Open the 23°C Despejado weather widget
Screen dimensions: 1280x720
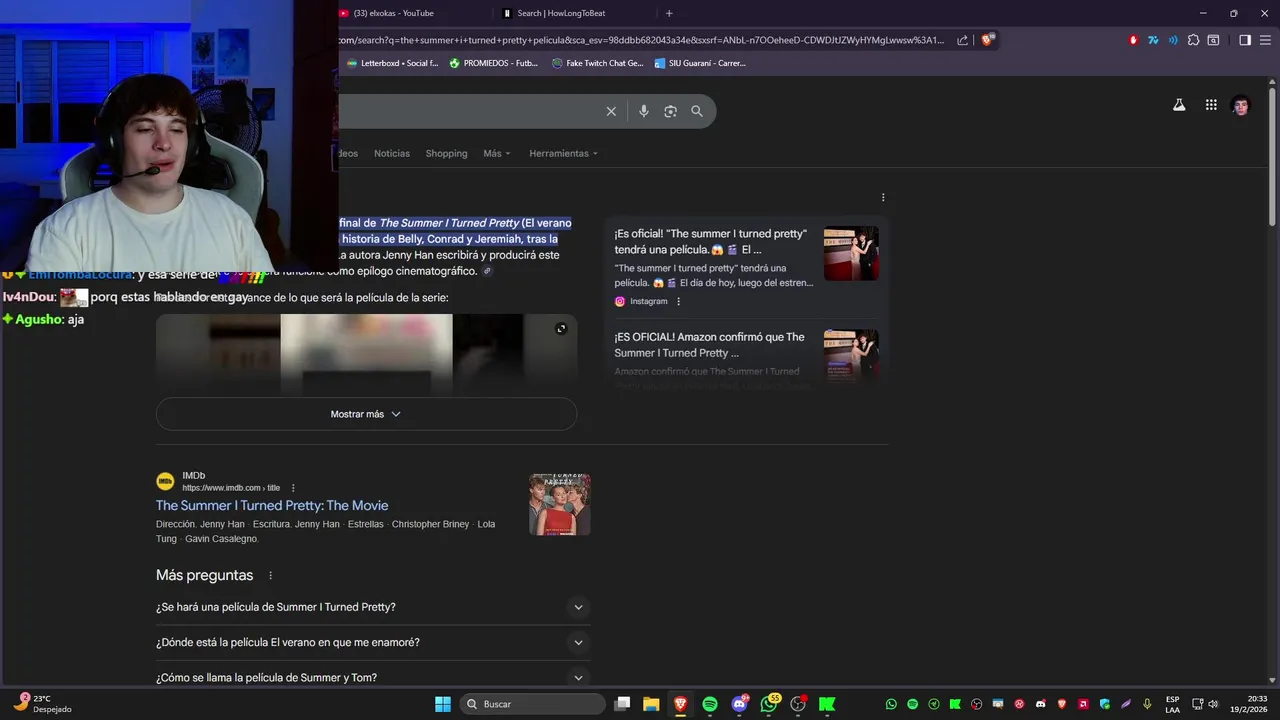42,704
